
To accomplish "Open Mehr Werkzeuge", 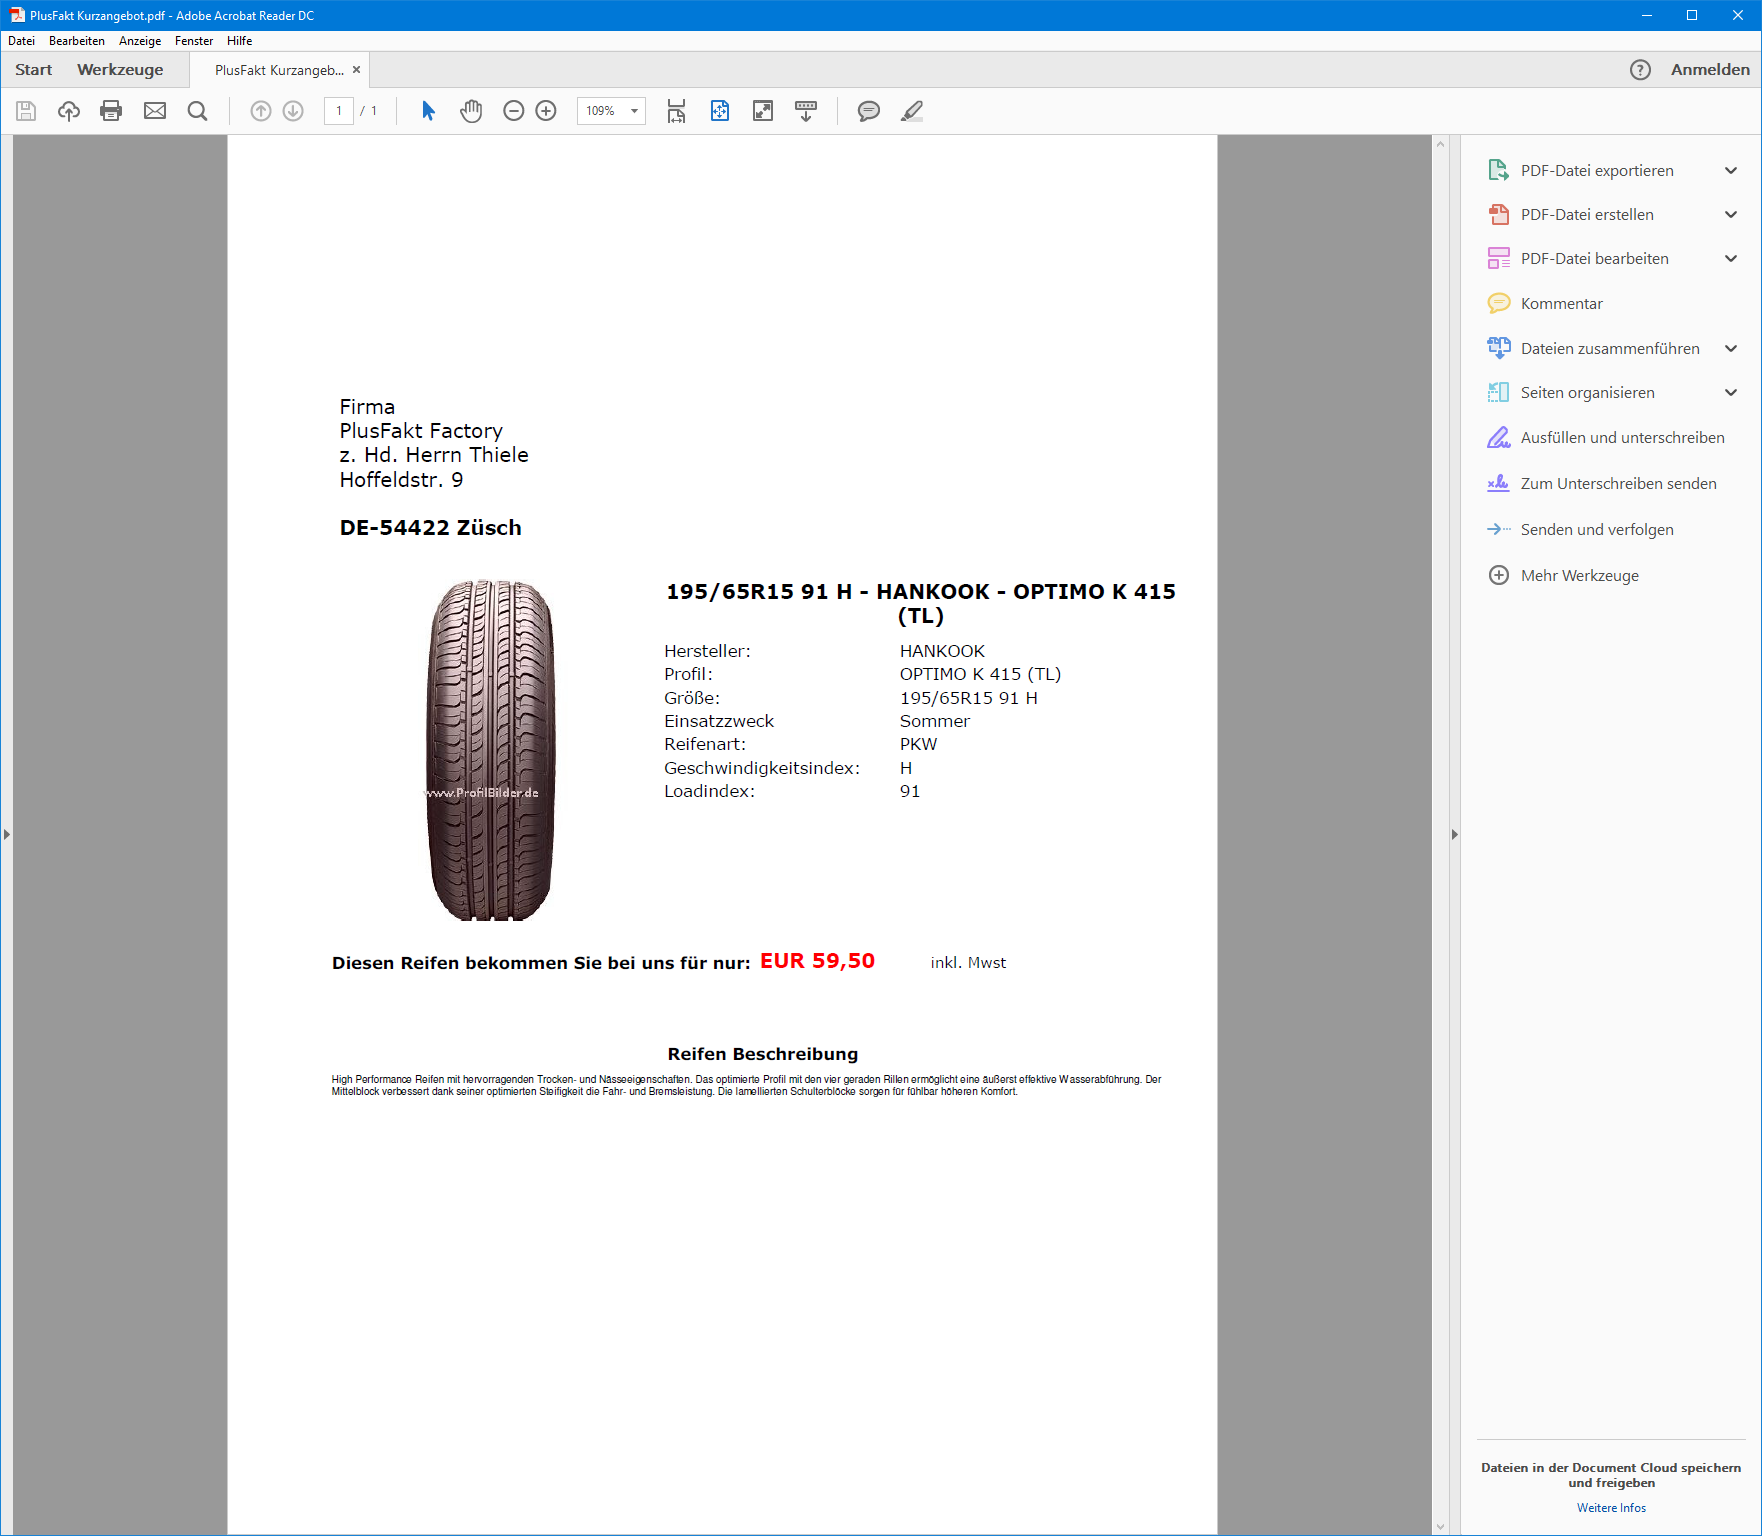I will tap(1580, 576).
